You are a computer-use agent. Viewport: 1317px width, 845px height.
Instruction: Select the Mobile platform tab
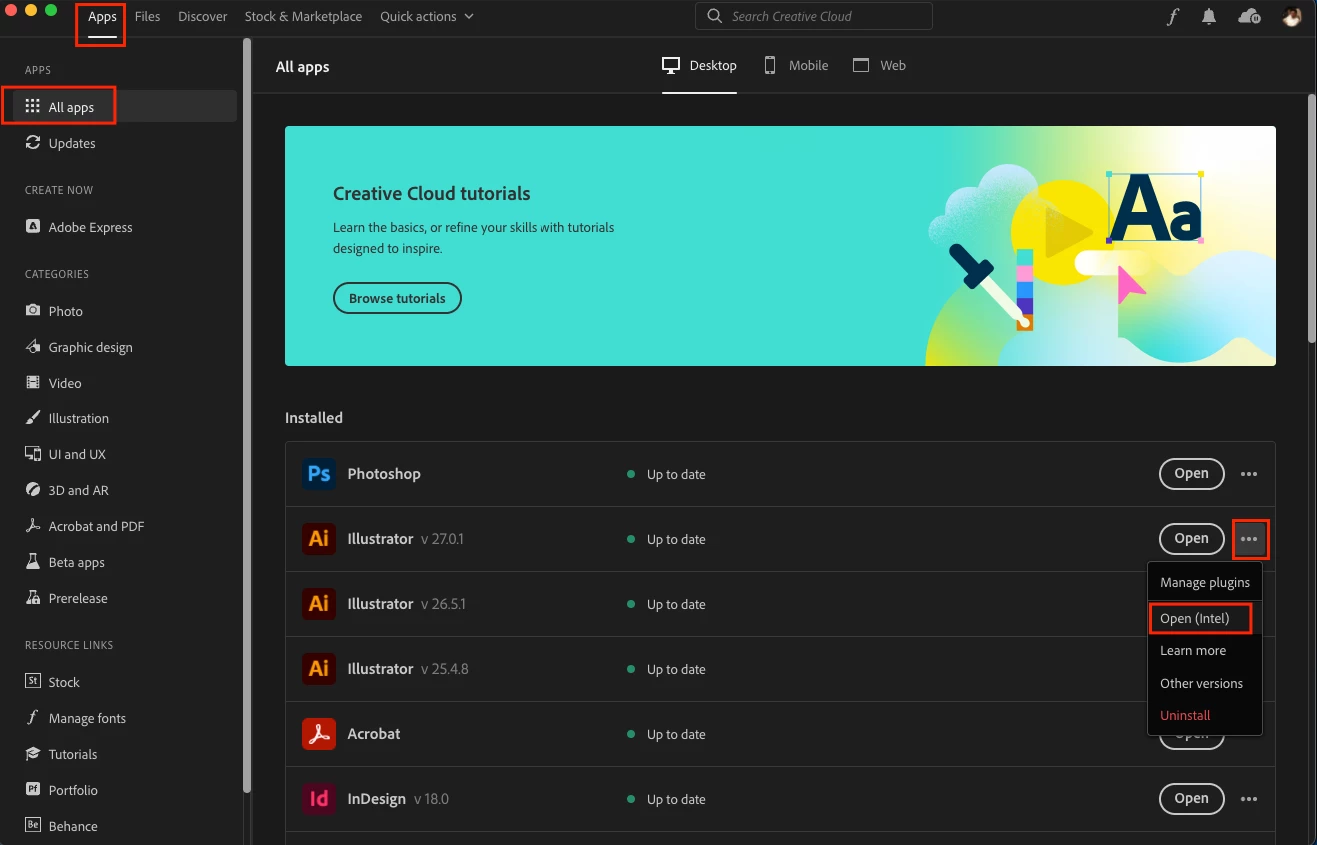[x=796, y=66]
